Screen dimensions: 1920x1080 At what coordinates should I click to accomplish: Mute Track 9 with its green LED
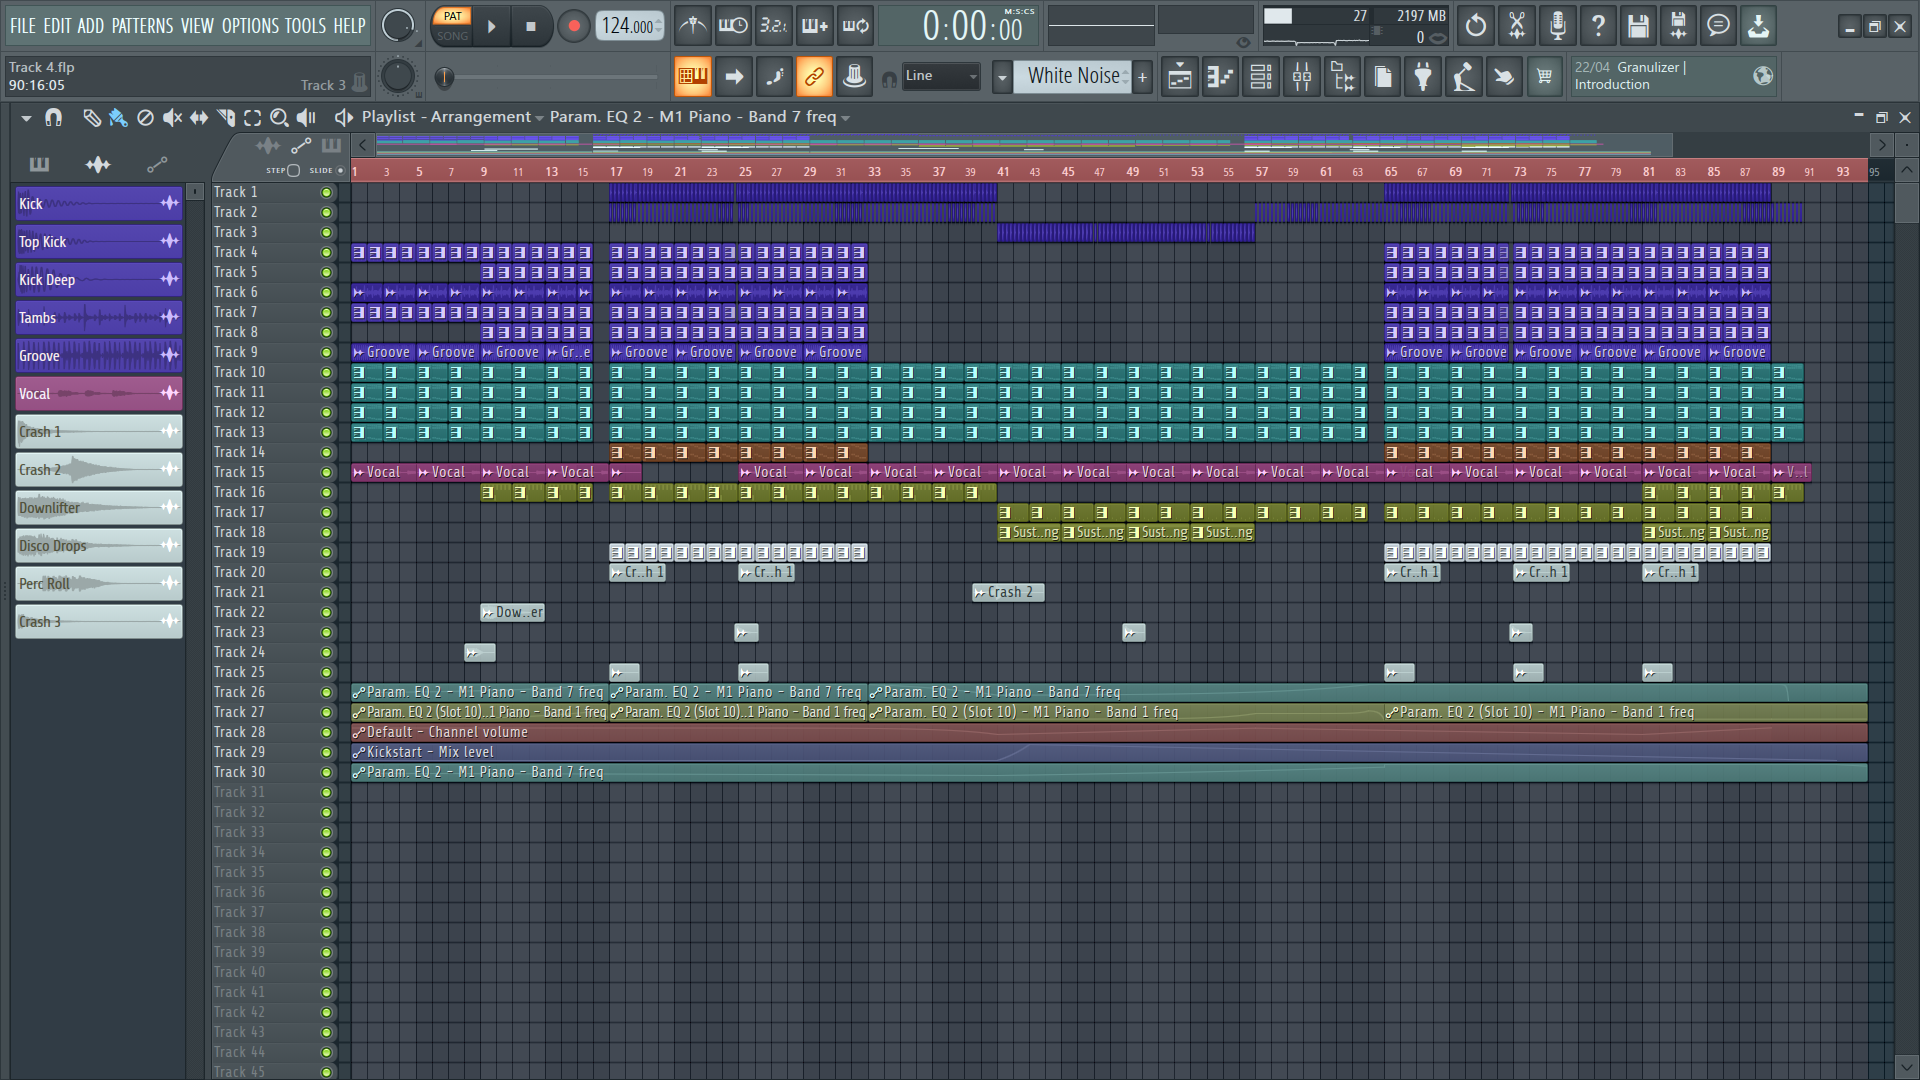pos(326,353)
